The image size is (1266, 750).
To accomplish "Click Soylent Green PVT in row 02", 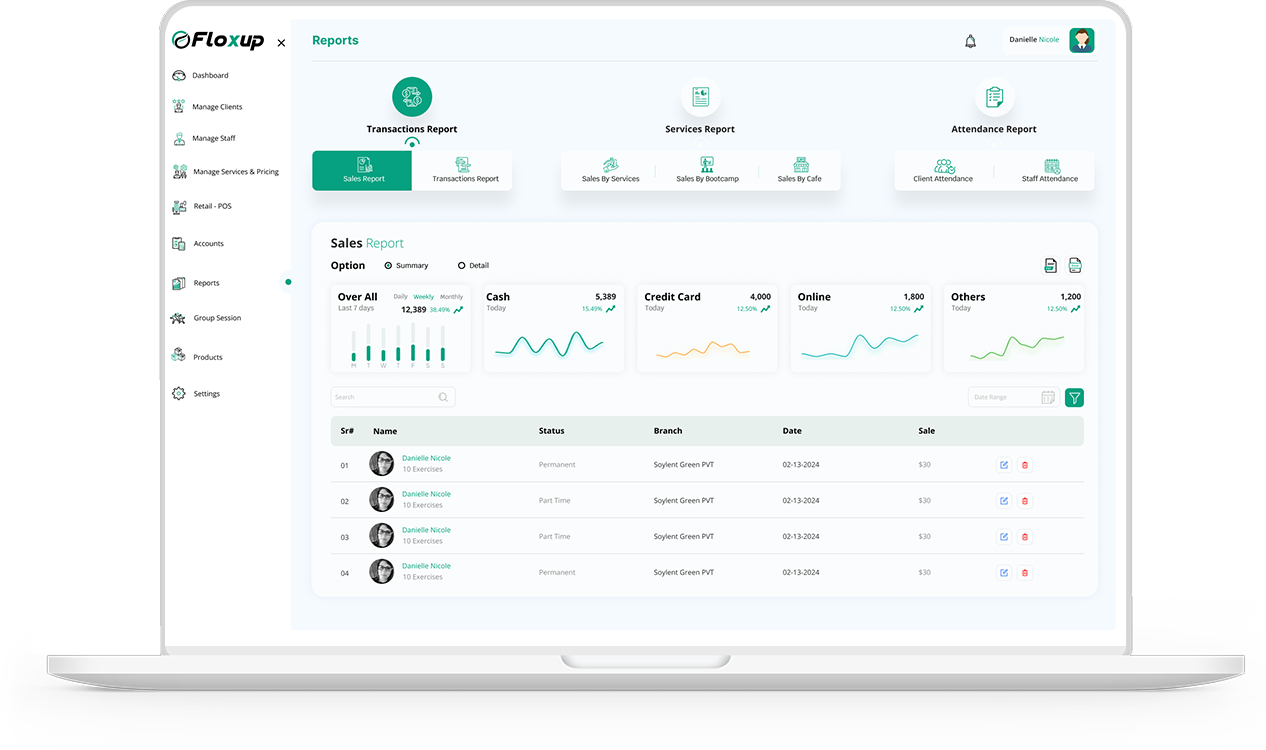I will tap(684, 501).
